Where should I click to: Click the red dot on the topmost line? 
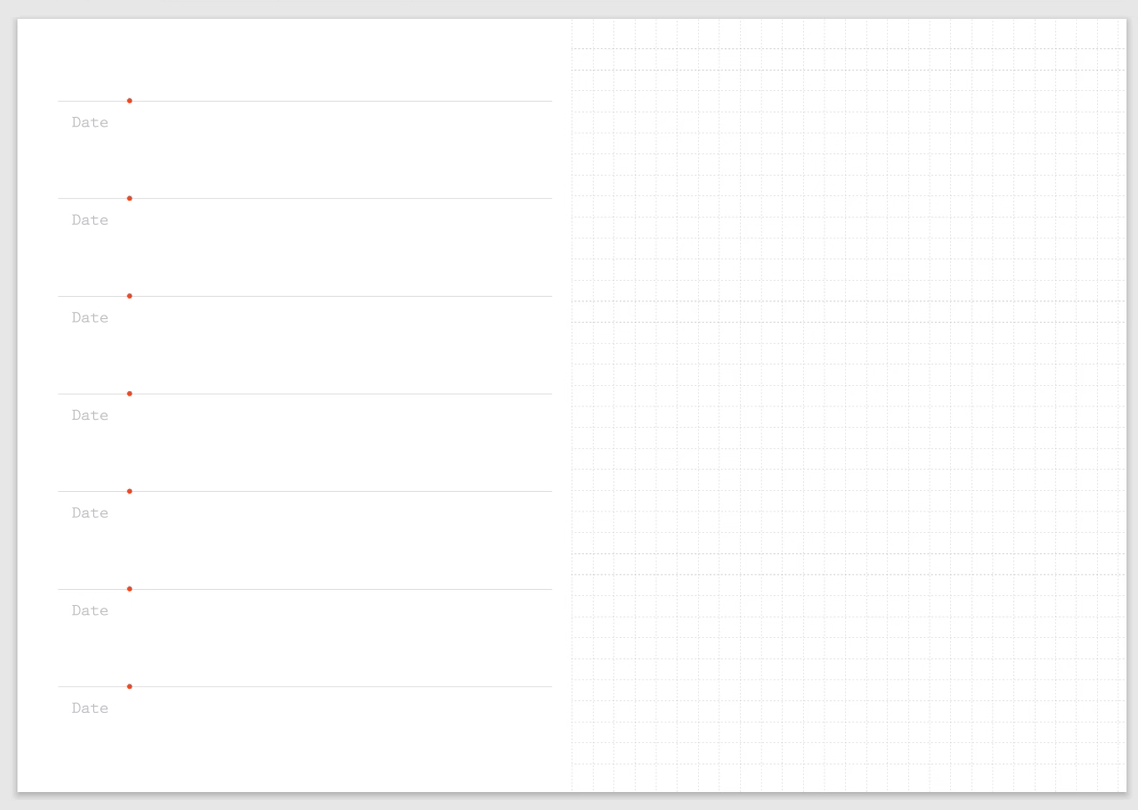tap(129, 101)
